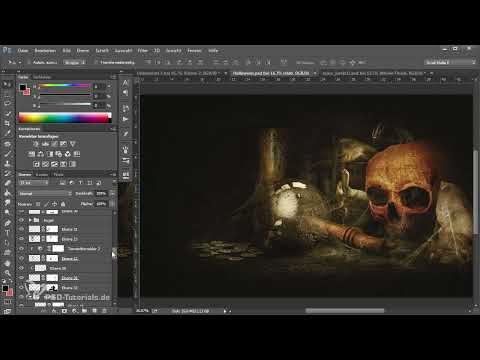
Task: Pick a color from the spectrum ramp
Action: coord(65,118)
